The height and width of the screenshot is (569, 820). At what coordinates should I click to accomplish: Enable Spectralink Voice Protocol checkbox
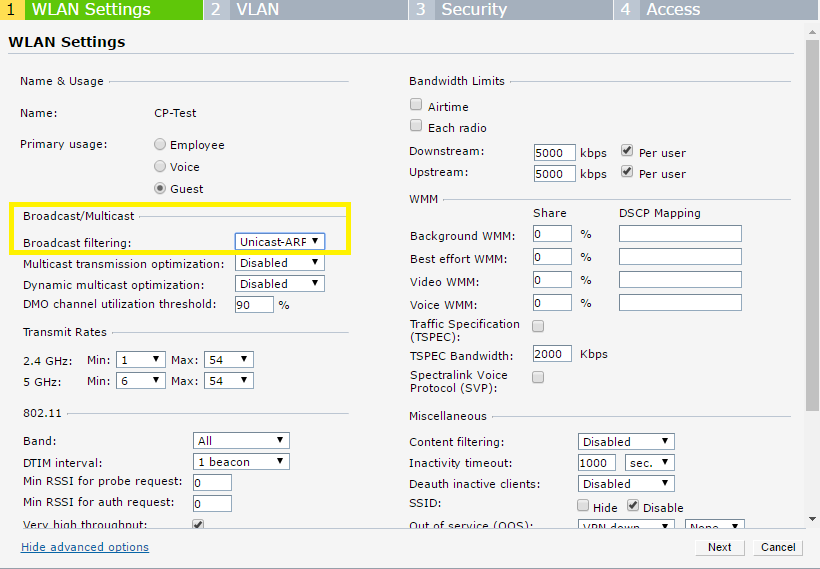538,377
